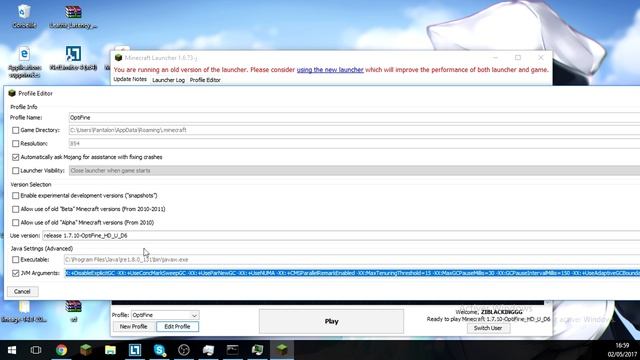The height and width of the screenshot is (360, 640).
Task: Click the large Play button
Action: pos(331,321)
